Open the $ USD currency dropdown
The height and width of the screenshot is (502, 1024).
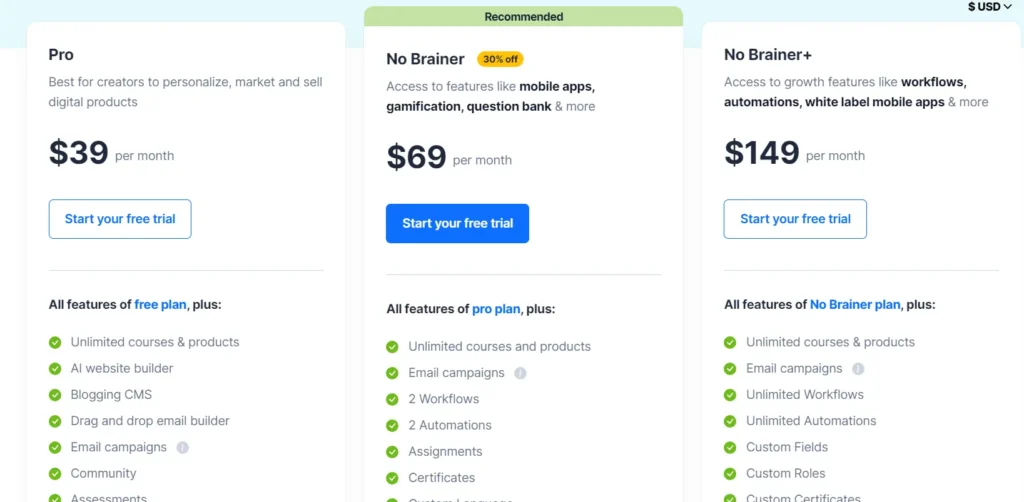[x=989, y=7]
